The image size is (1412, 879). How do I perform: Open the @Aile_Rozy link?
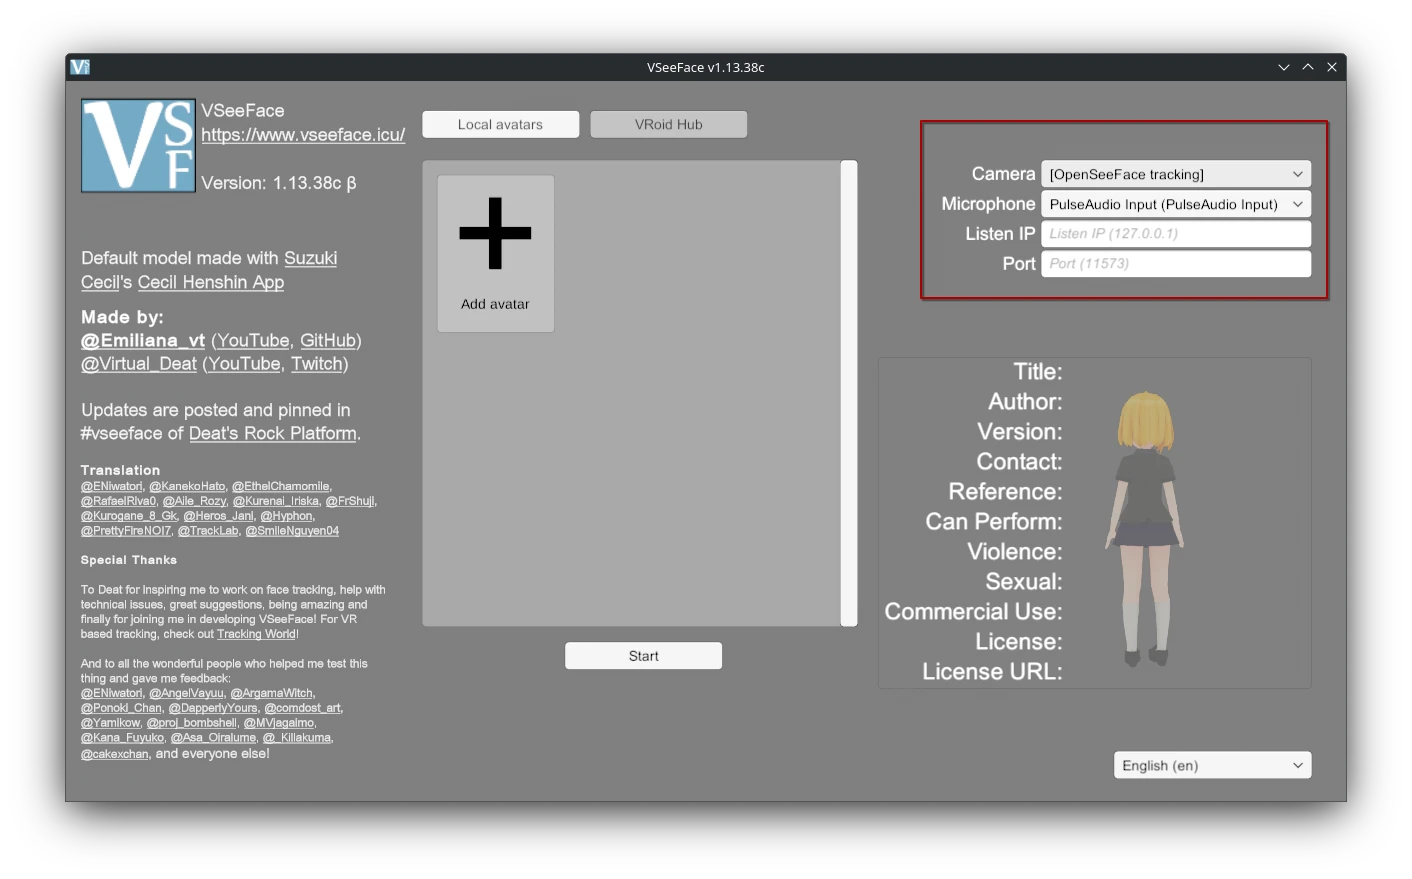[195, 501]
